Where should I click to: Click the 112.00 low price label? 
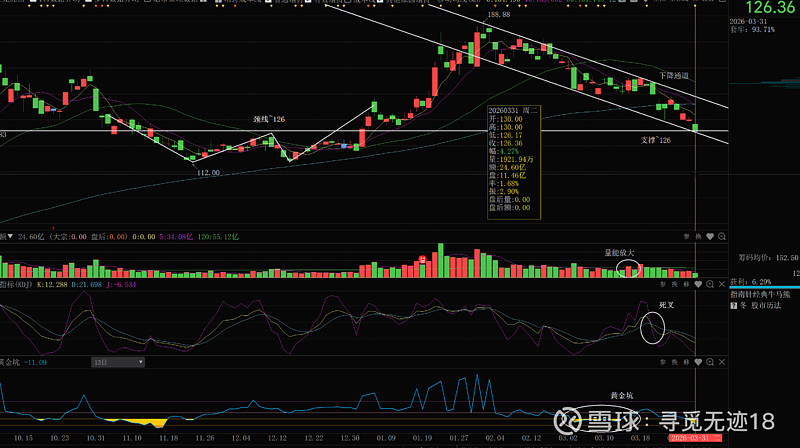(208, 173)
